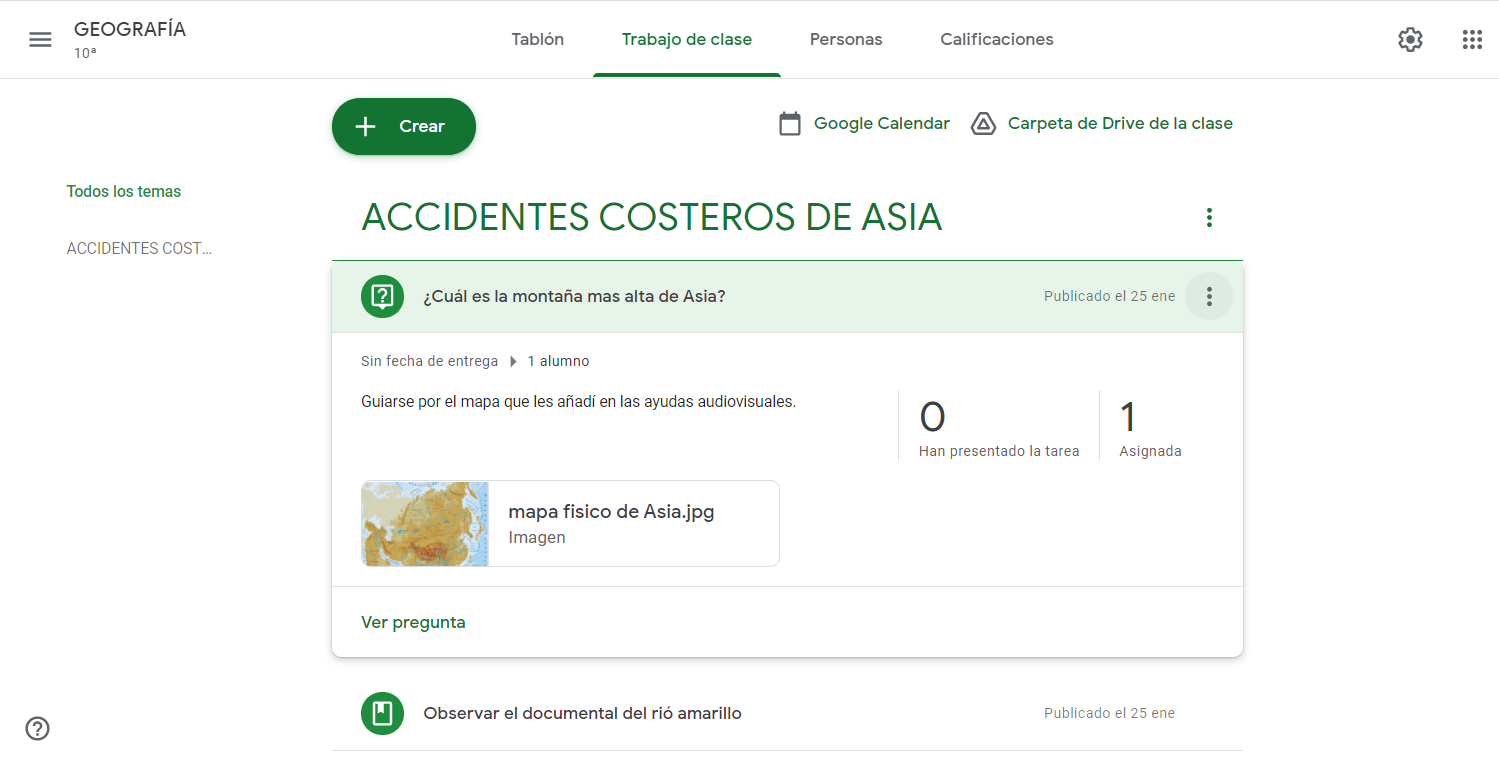Open the ACCIDENTES COSTEROS DE ASIA topic heading
The image size is (1499, 761).
(x=652, y=217)
